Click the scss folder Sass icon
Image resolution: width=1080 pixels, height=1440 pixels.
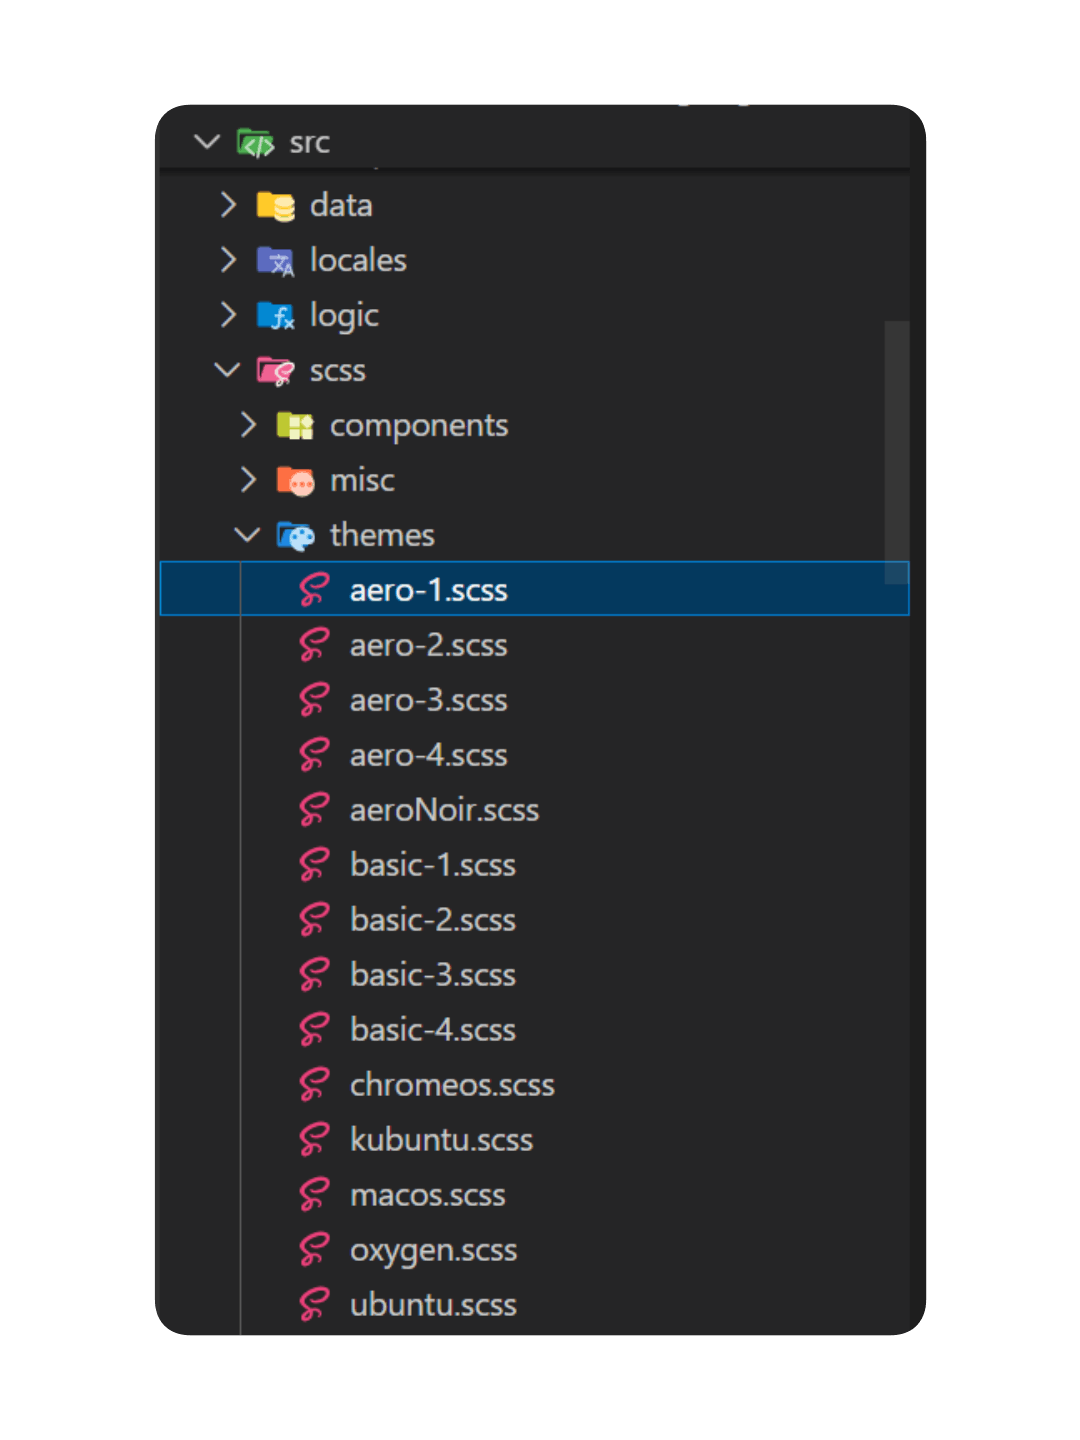coord(272,370)
